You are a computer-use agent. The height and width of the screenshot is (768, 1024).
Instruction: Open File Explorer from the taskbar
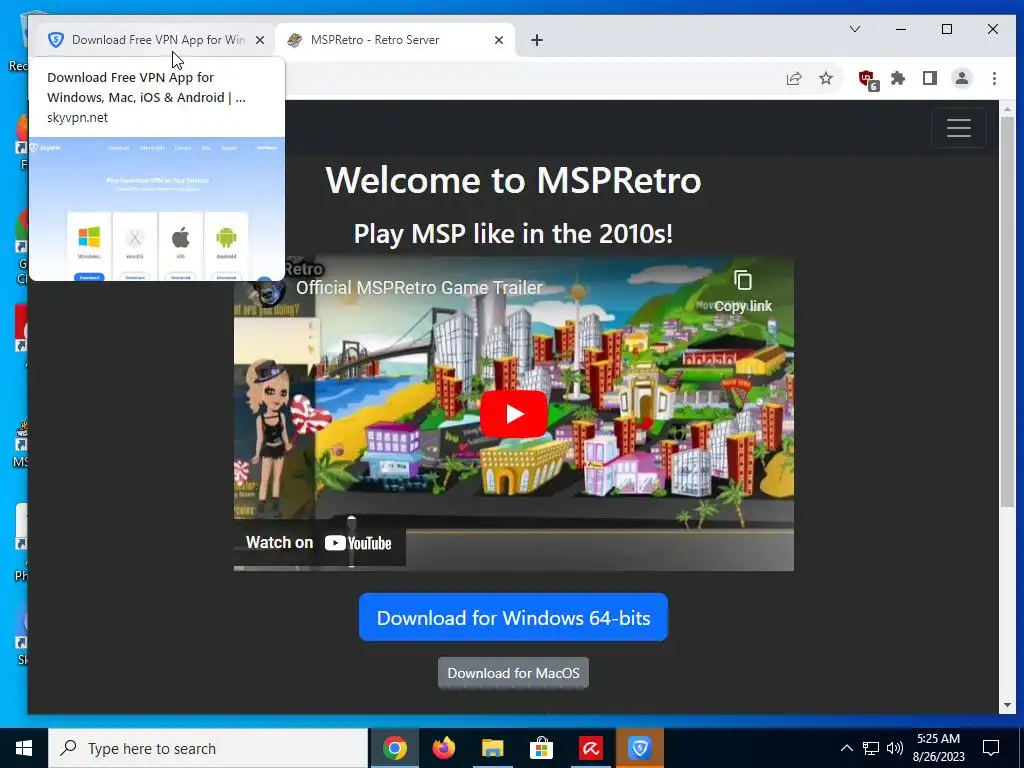(x=492, y=748)
